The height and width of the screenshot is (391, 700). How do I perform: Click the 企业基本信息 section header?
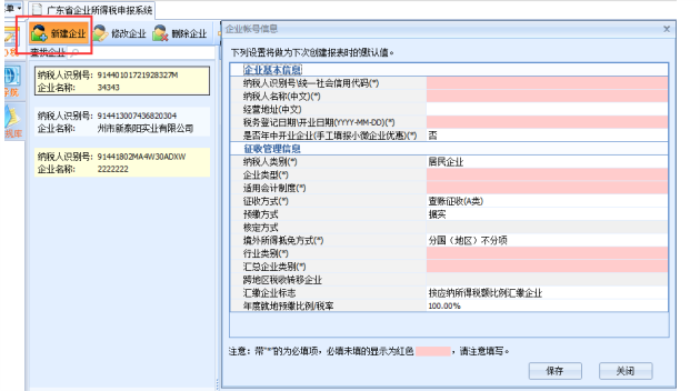(272, 70)
